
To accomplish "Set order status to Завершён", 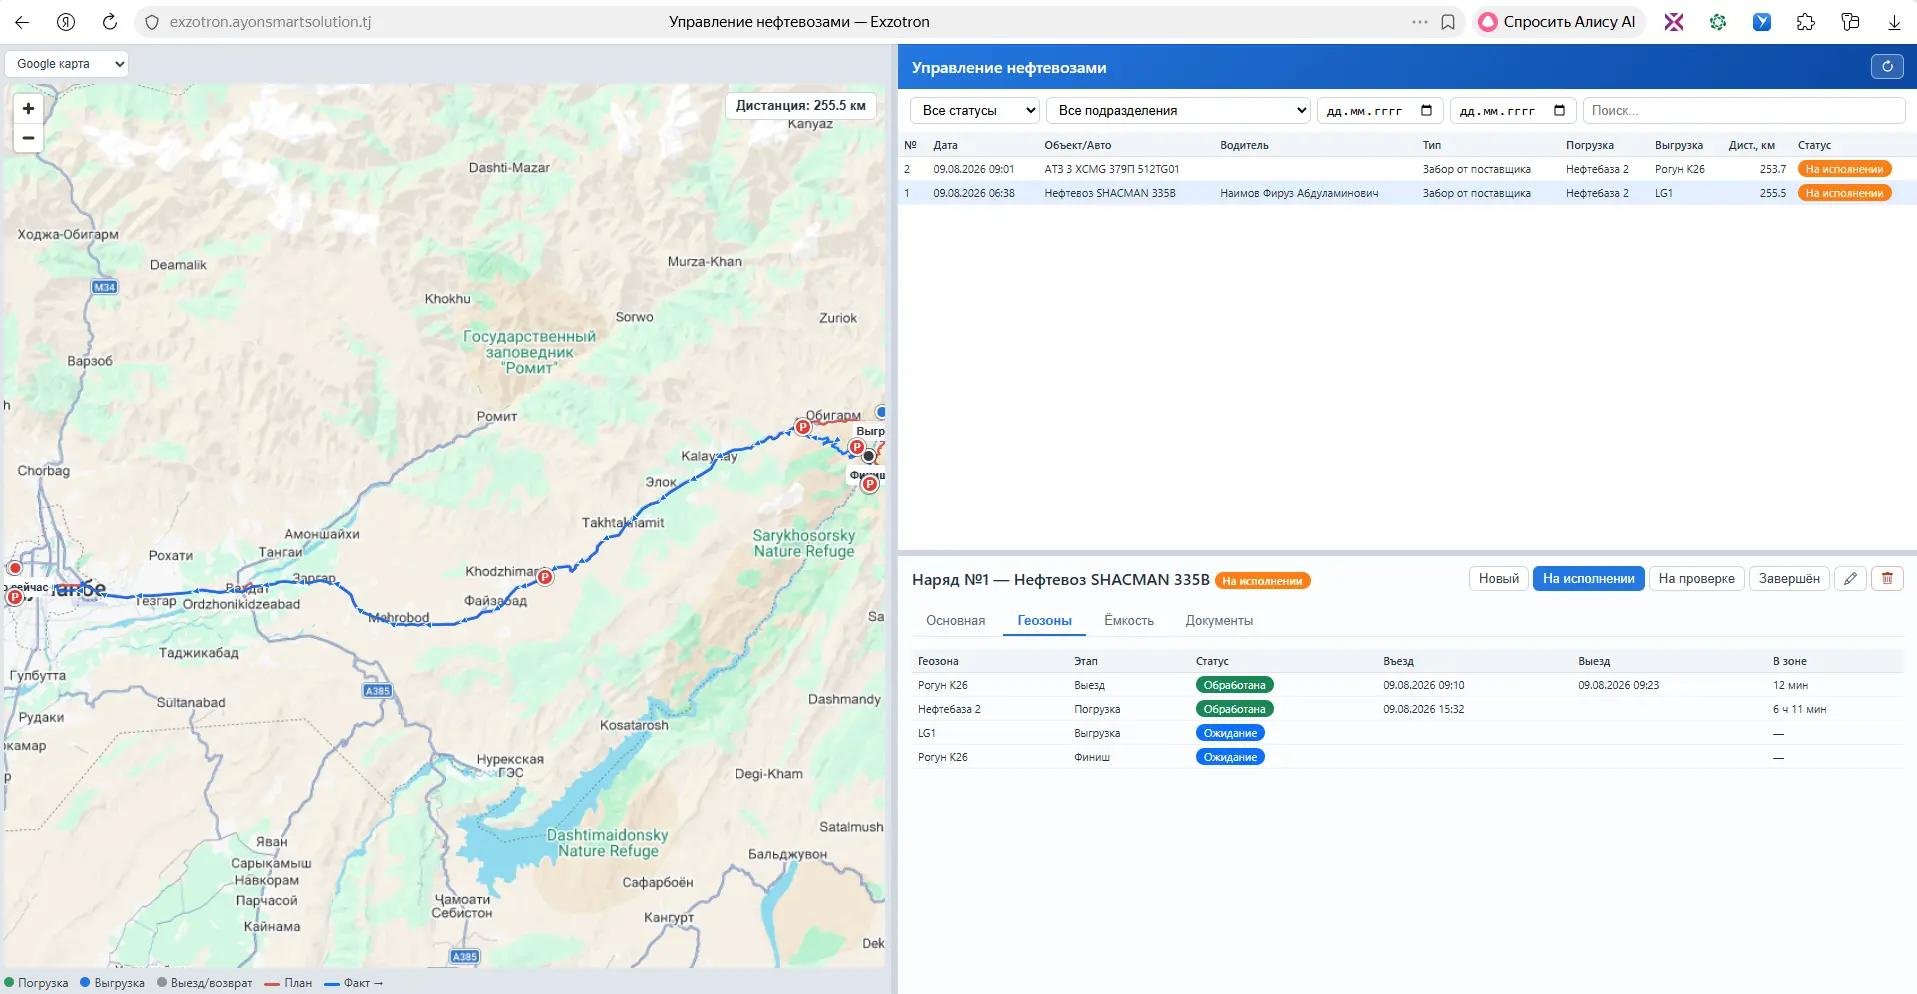I will pyautogui.click(x=1789, y=578).
